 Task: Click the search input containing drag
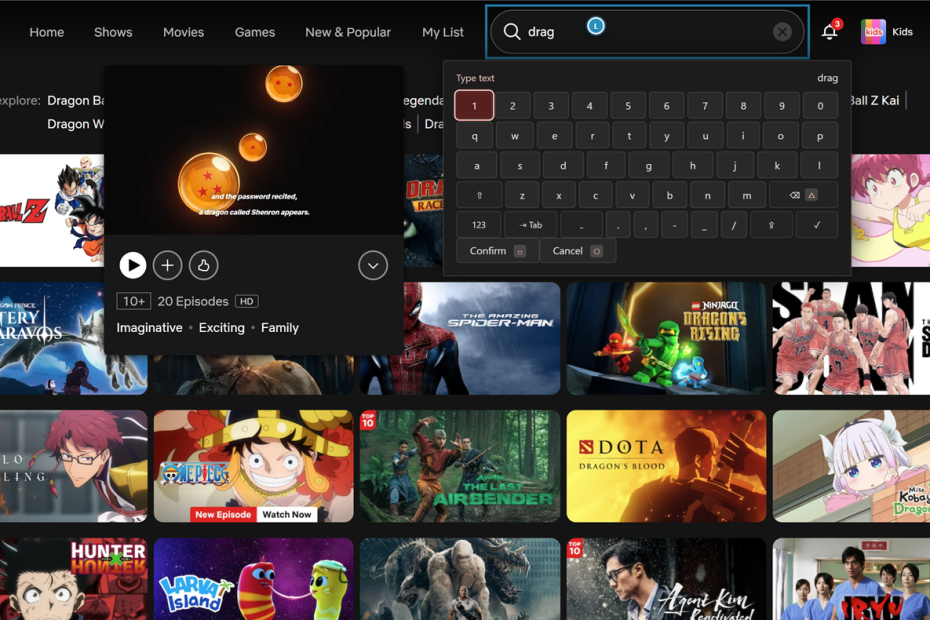647,31
